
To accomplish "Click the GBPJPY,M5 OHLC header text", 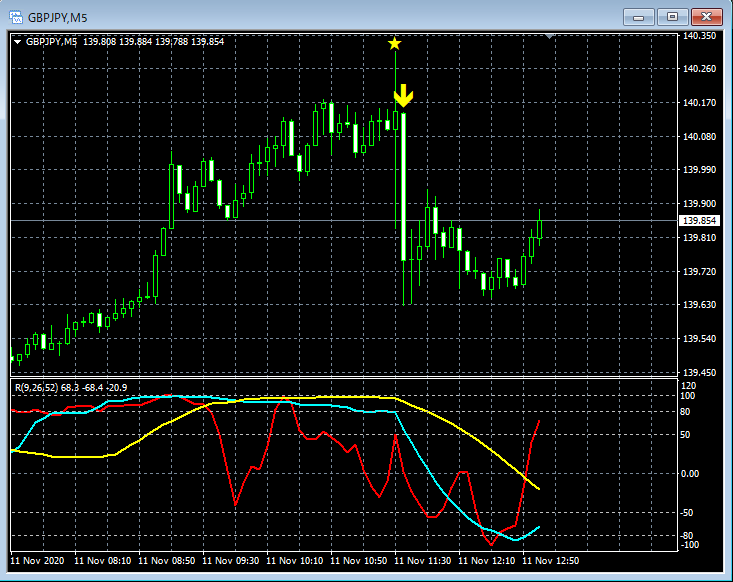I will click(x=125, y=42).
